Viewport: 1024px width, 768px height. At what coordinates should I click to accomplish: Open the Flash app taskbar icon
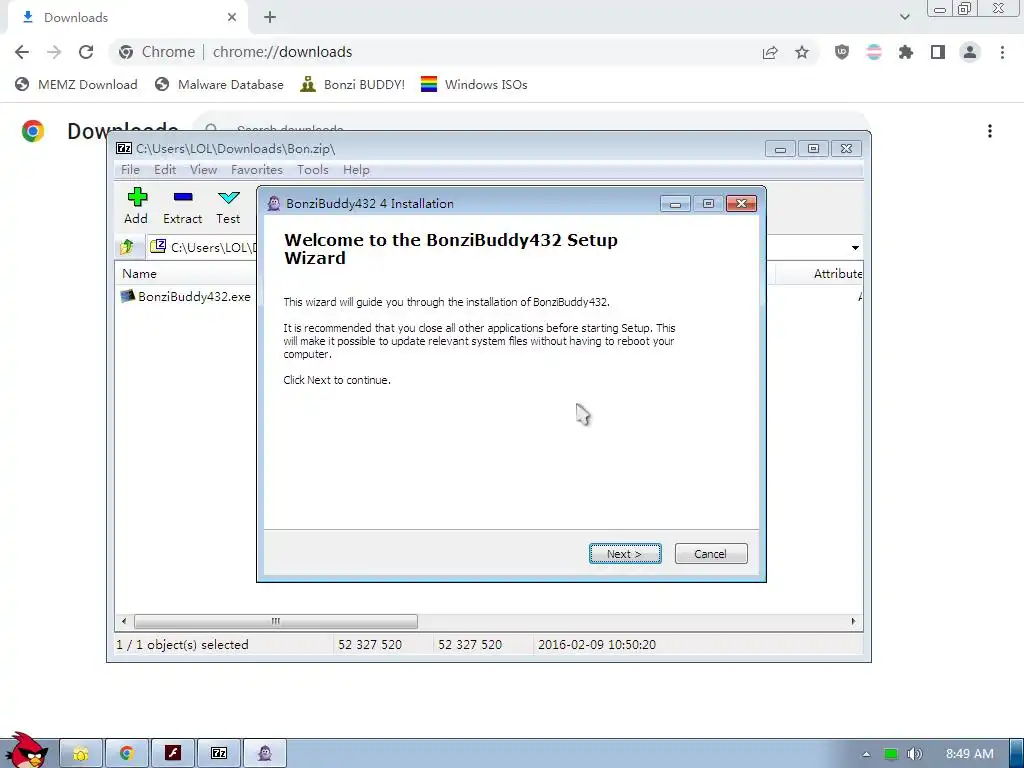(x=172, y=753)
